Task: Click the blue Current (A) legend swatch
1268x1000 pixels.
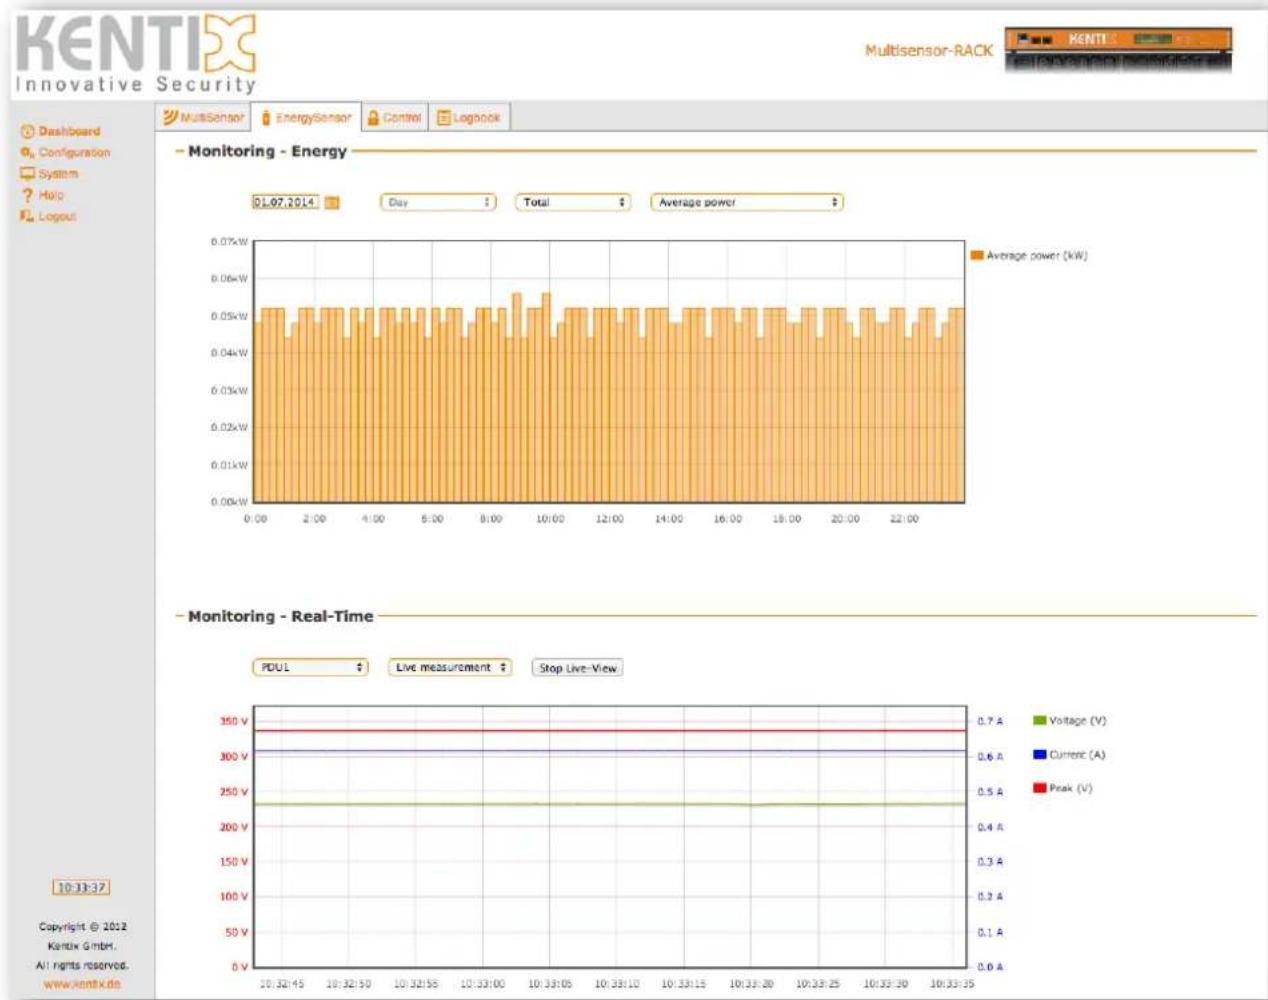Action: click(1039, 755)
